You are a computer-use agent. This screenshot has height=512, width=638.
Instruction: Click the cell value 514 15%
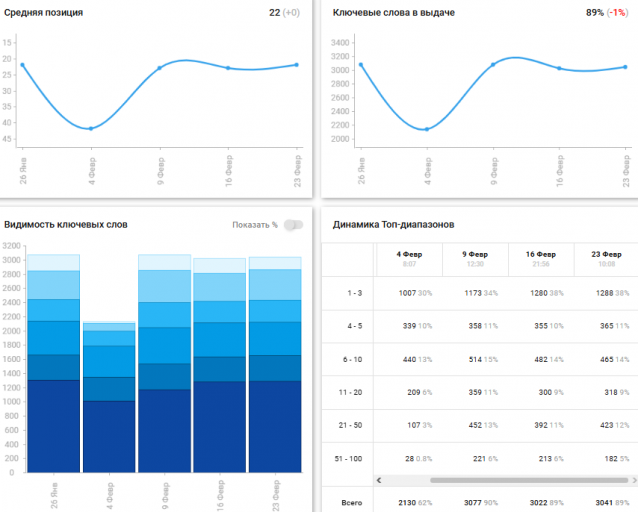[x=483, y=359]
